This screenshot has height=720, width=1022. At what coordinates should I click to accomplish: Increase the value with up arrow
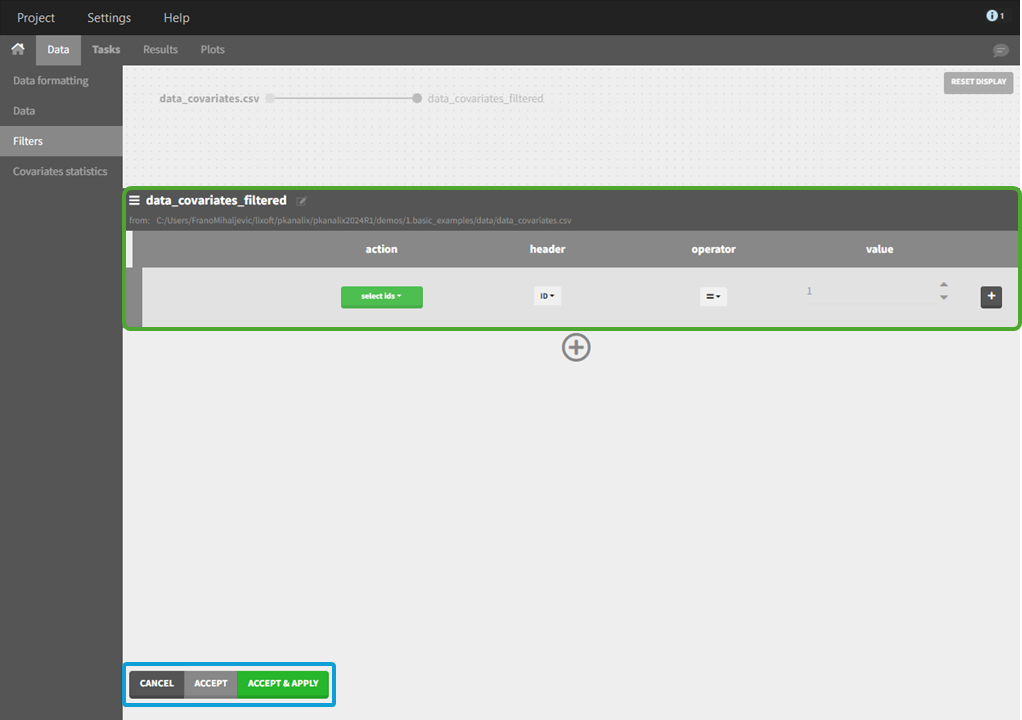(x=944, y=285)
